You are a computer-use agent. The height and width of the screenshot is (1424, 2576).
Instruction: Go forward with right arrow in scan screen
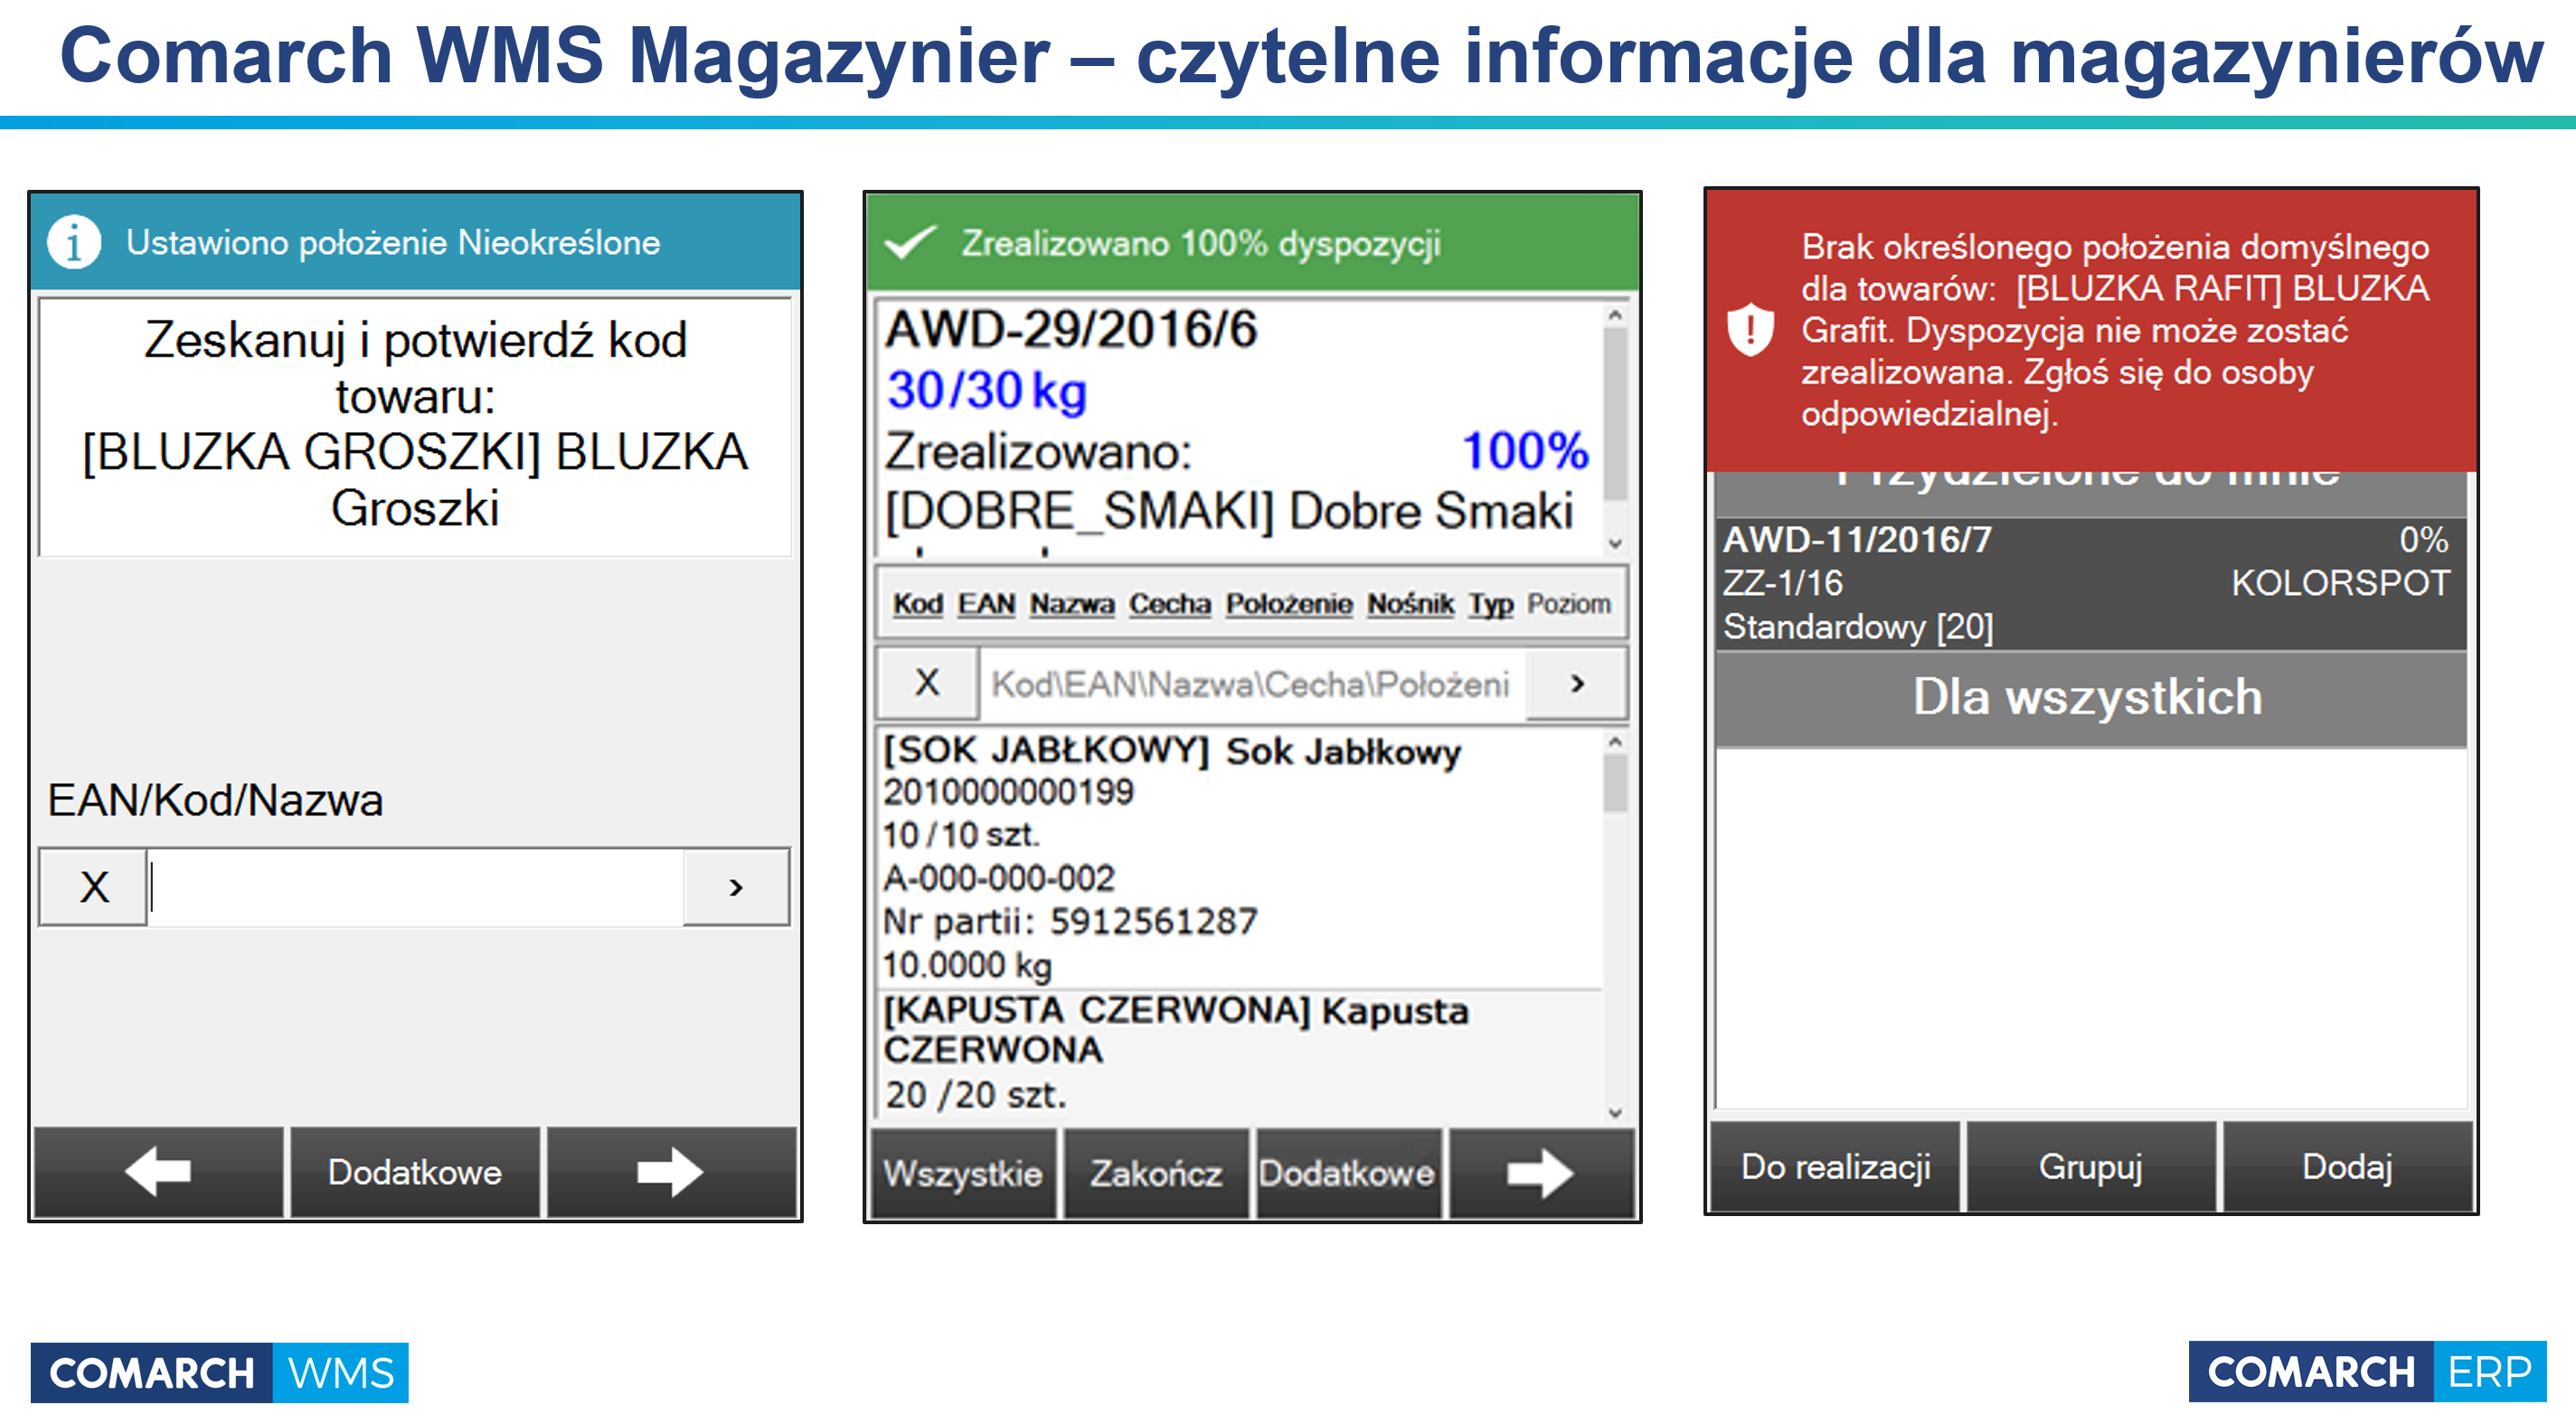671,1171
